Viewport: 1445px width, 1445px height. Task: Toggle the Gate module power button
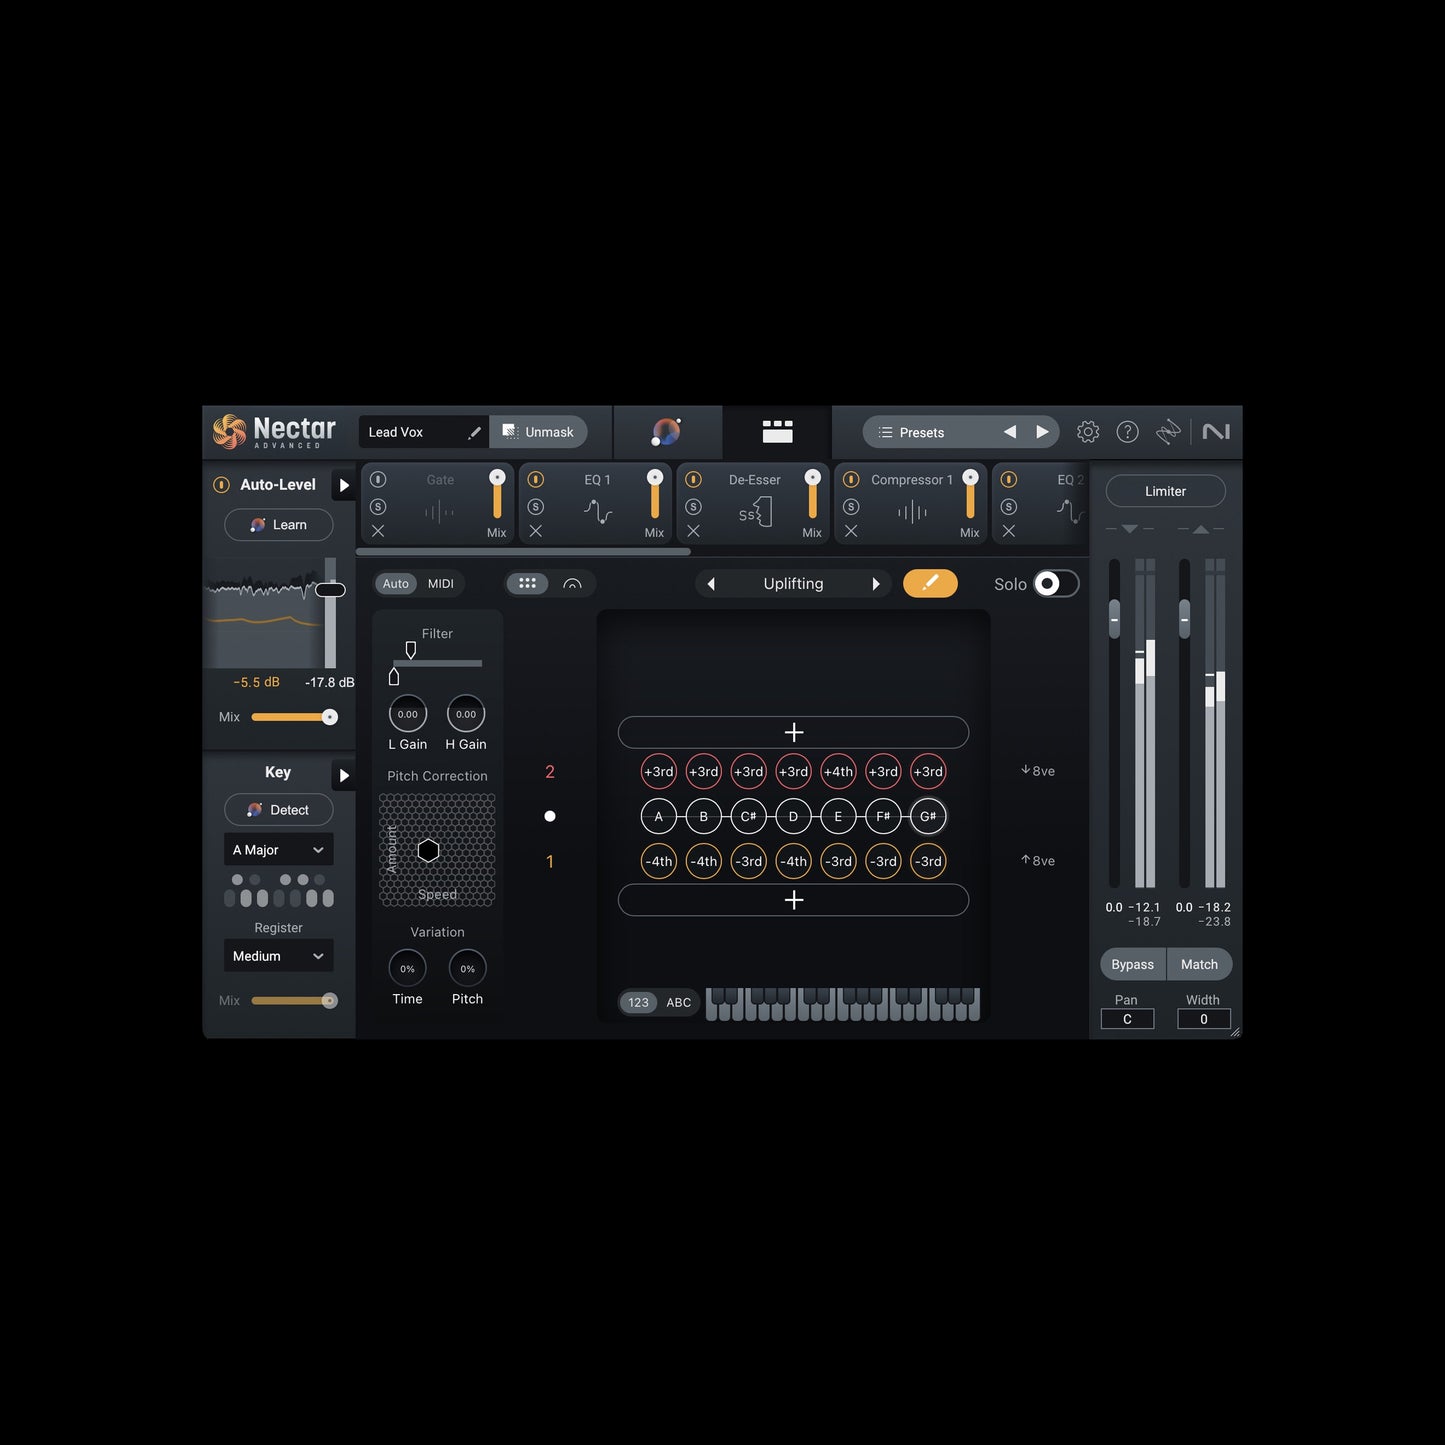point(378,480)
